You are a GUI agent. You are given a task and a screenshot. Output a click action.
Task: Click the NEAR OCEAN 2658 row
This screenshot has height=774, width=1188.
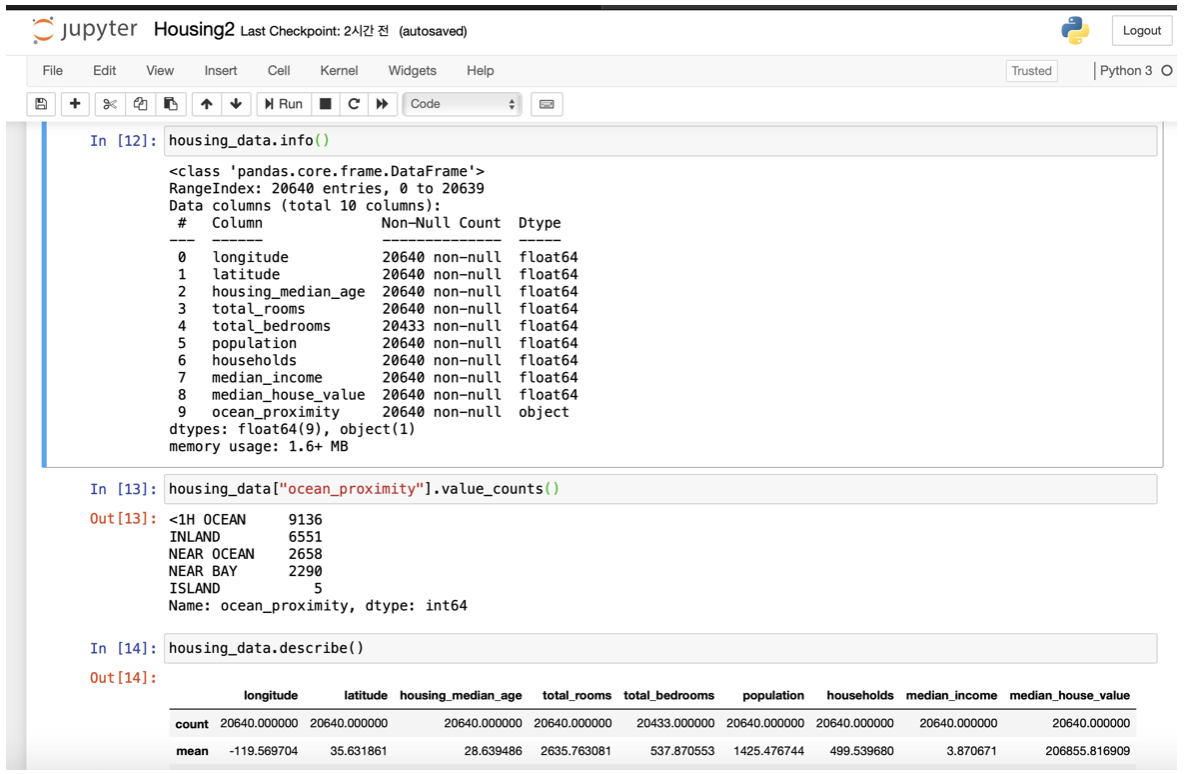(x=245, y=554)
